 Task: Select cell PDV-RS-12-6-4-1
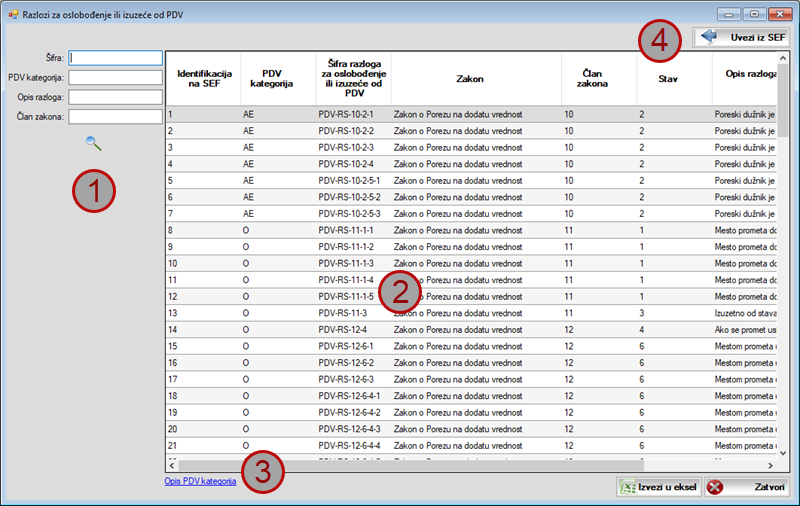(354, 396)
